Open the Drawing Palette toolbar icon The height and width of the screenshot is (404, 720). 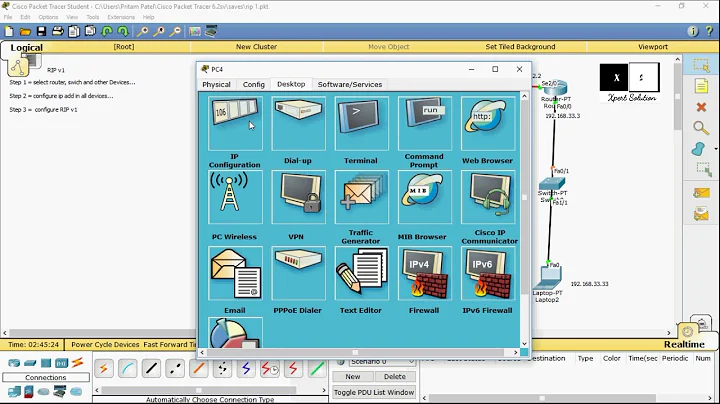(x=195, y=31)
